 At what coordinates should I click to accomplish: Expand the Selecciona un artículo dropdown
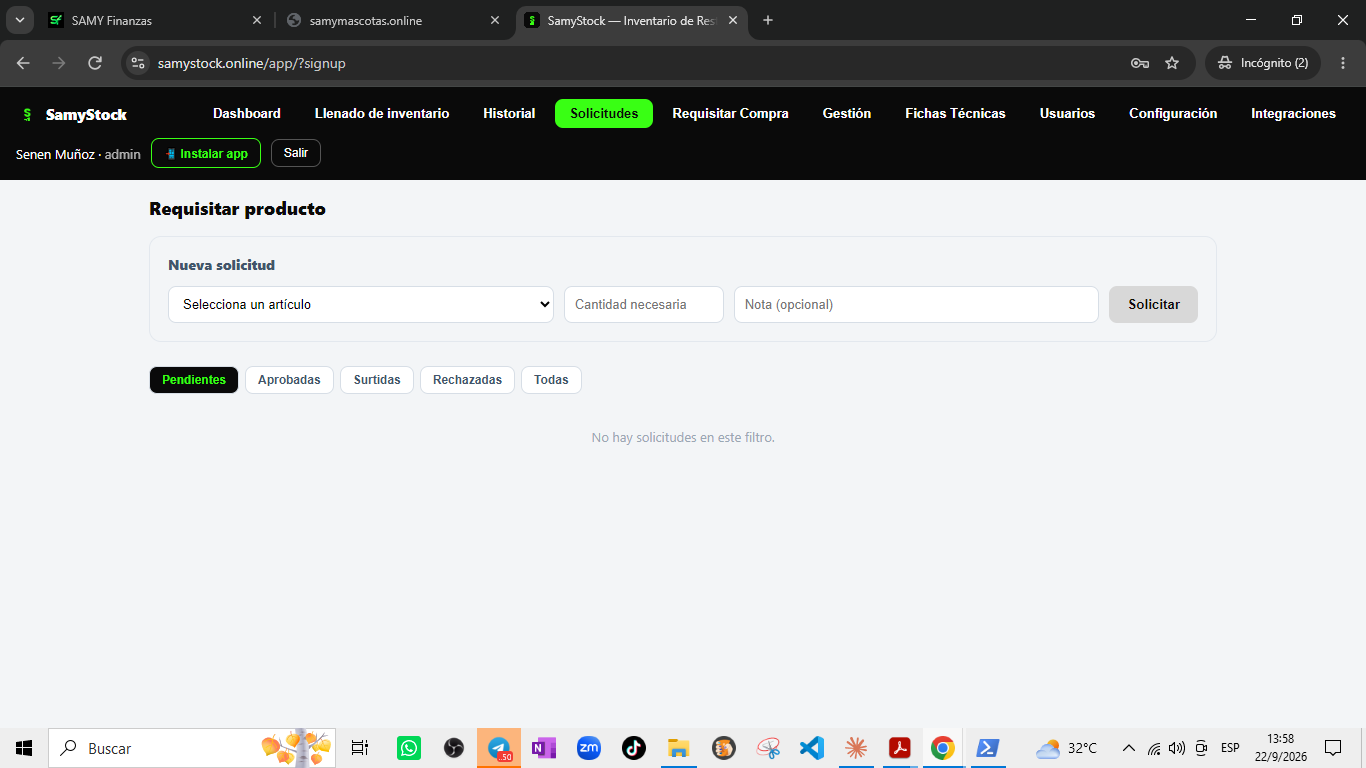tap(361, 305)
